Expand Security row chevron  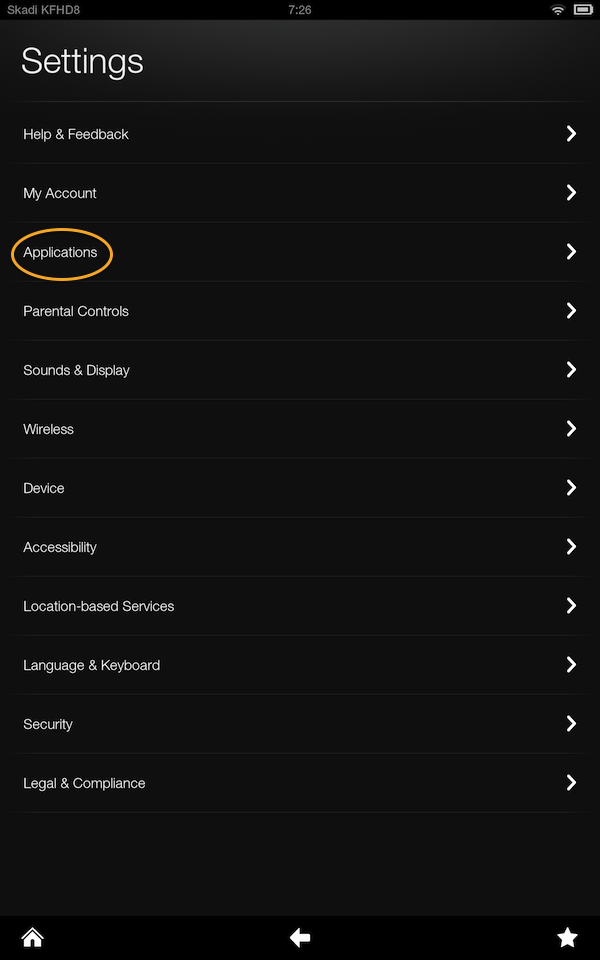571,724
